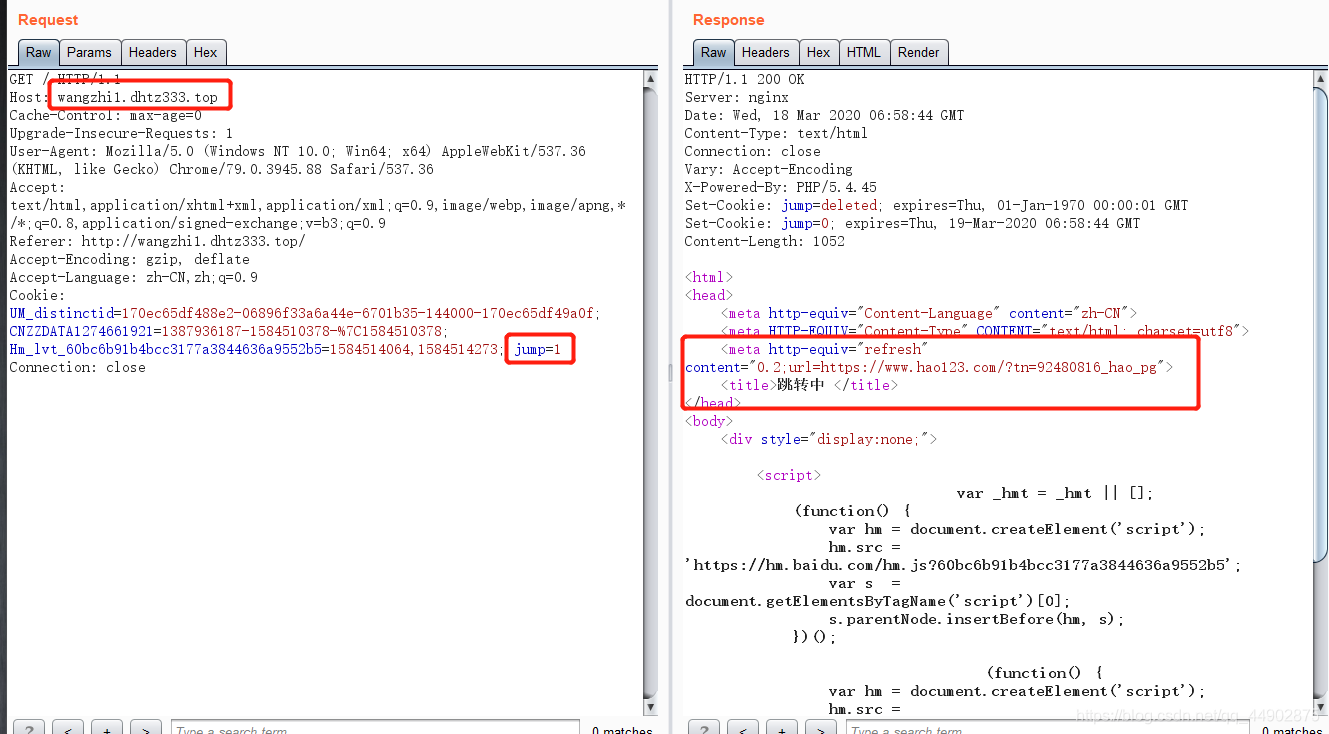
Task: Switch to the Hex tab in Request
Action: [206, 52]
